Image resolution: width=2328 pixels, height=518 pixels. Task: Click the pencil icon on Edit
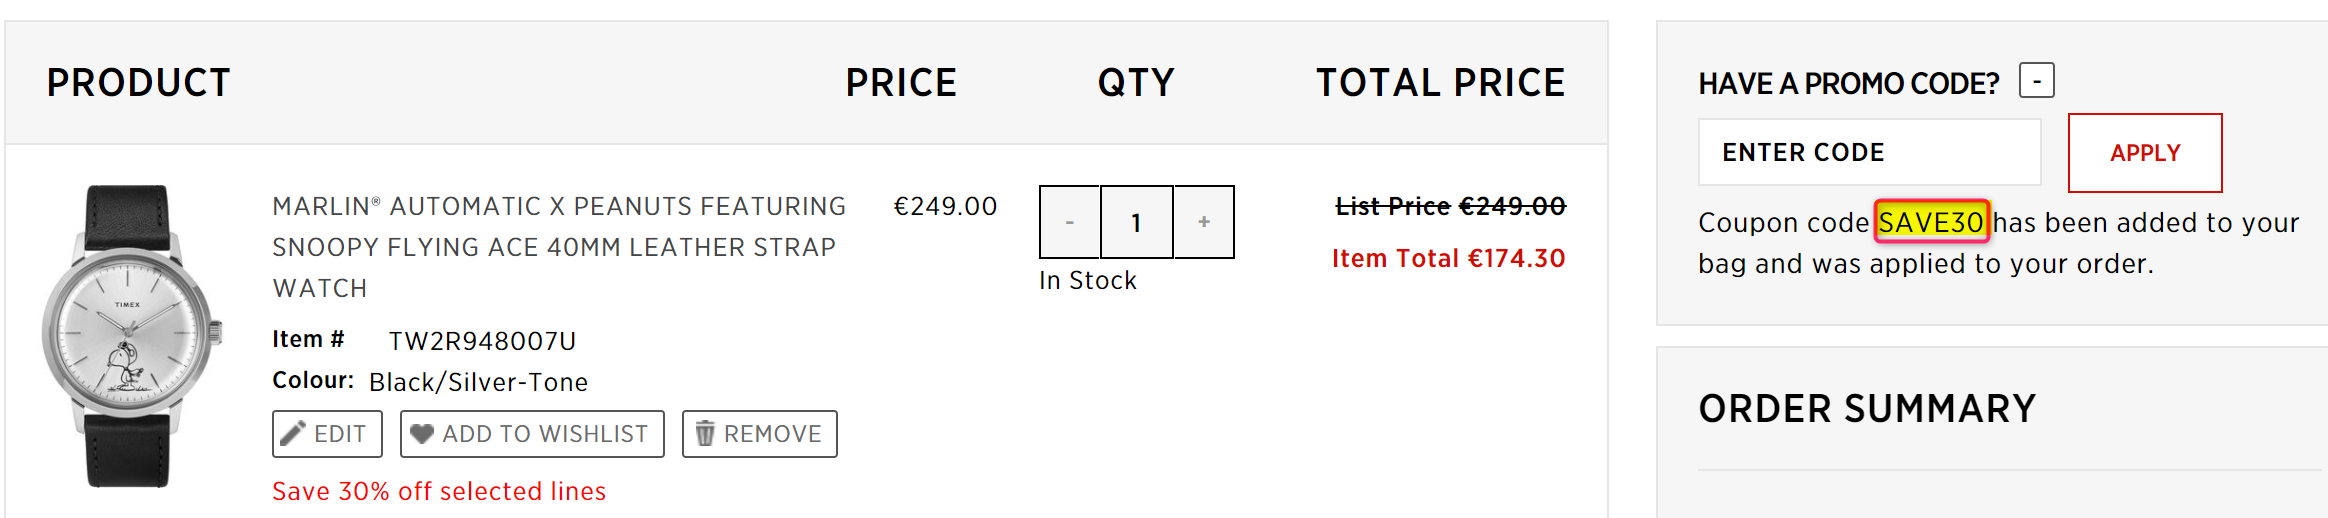(292, 433)
